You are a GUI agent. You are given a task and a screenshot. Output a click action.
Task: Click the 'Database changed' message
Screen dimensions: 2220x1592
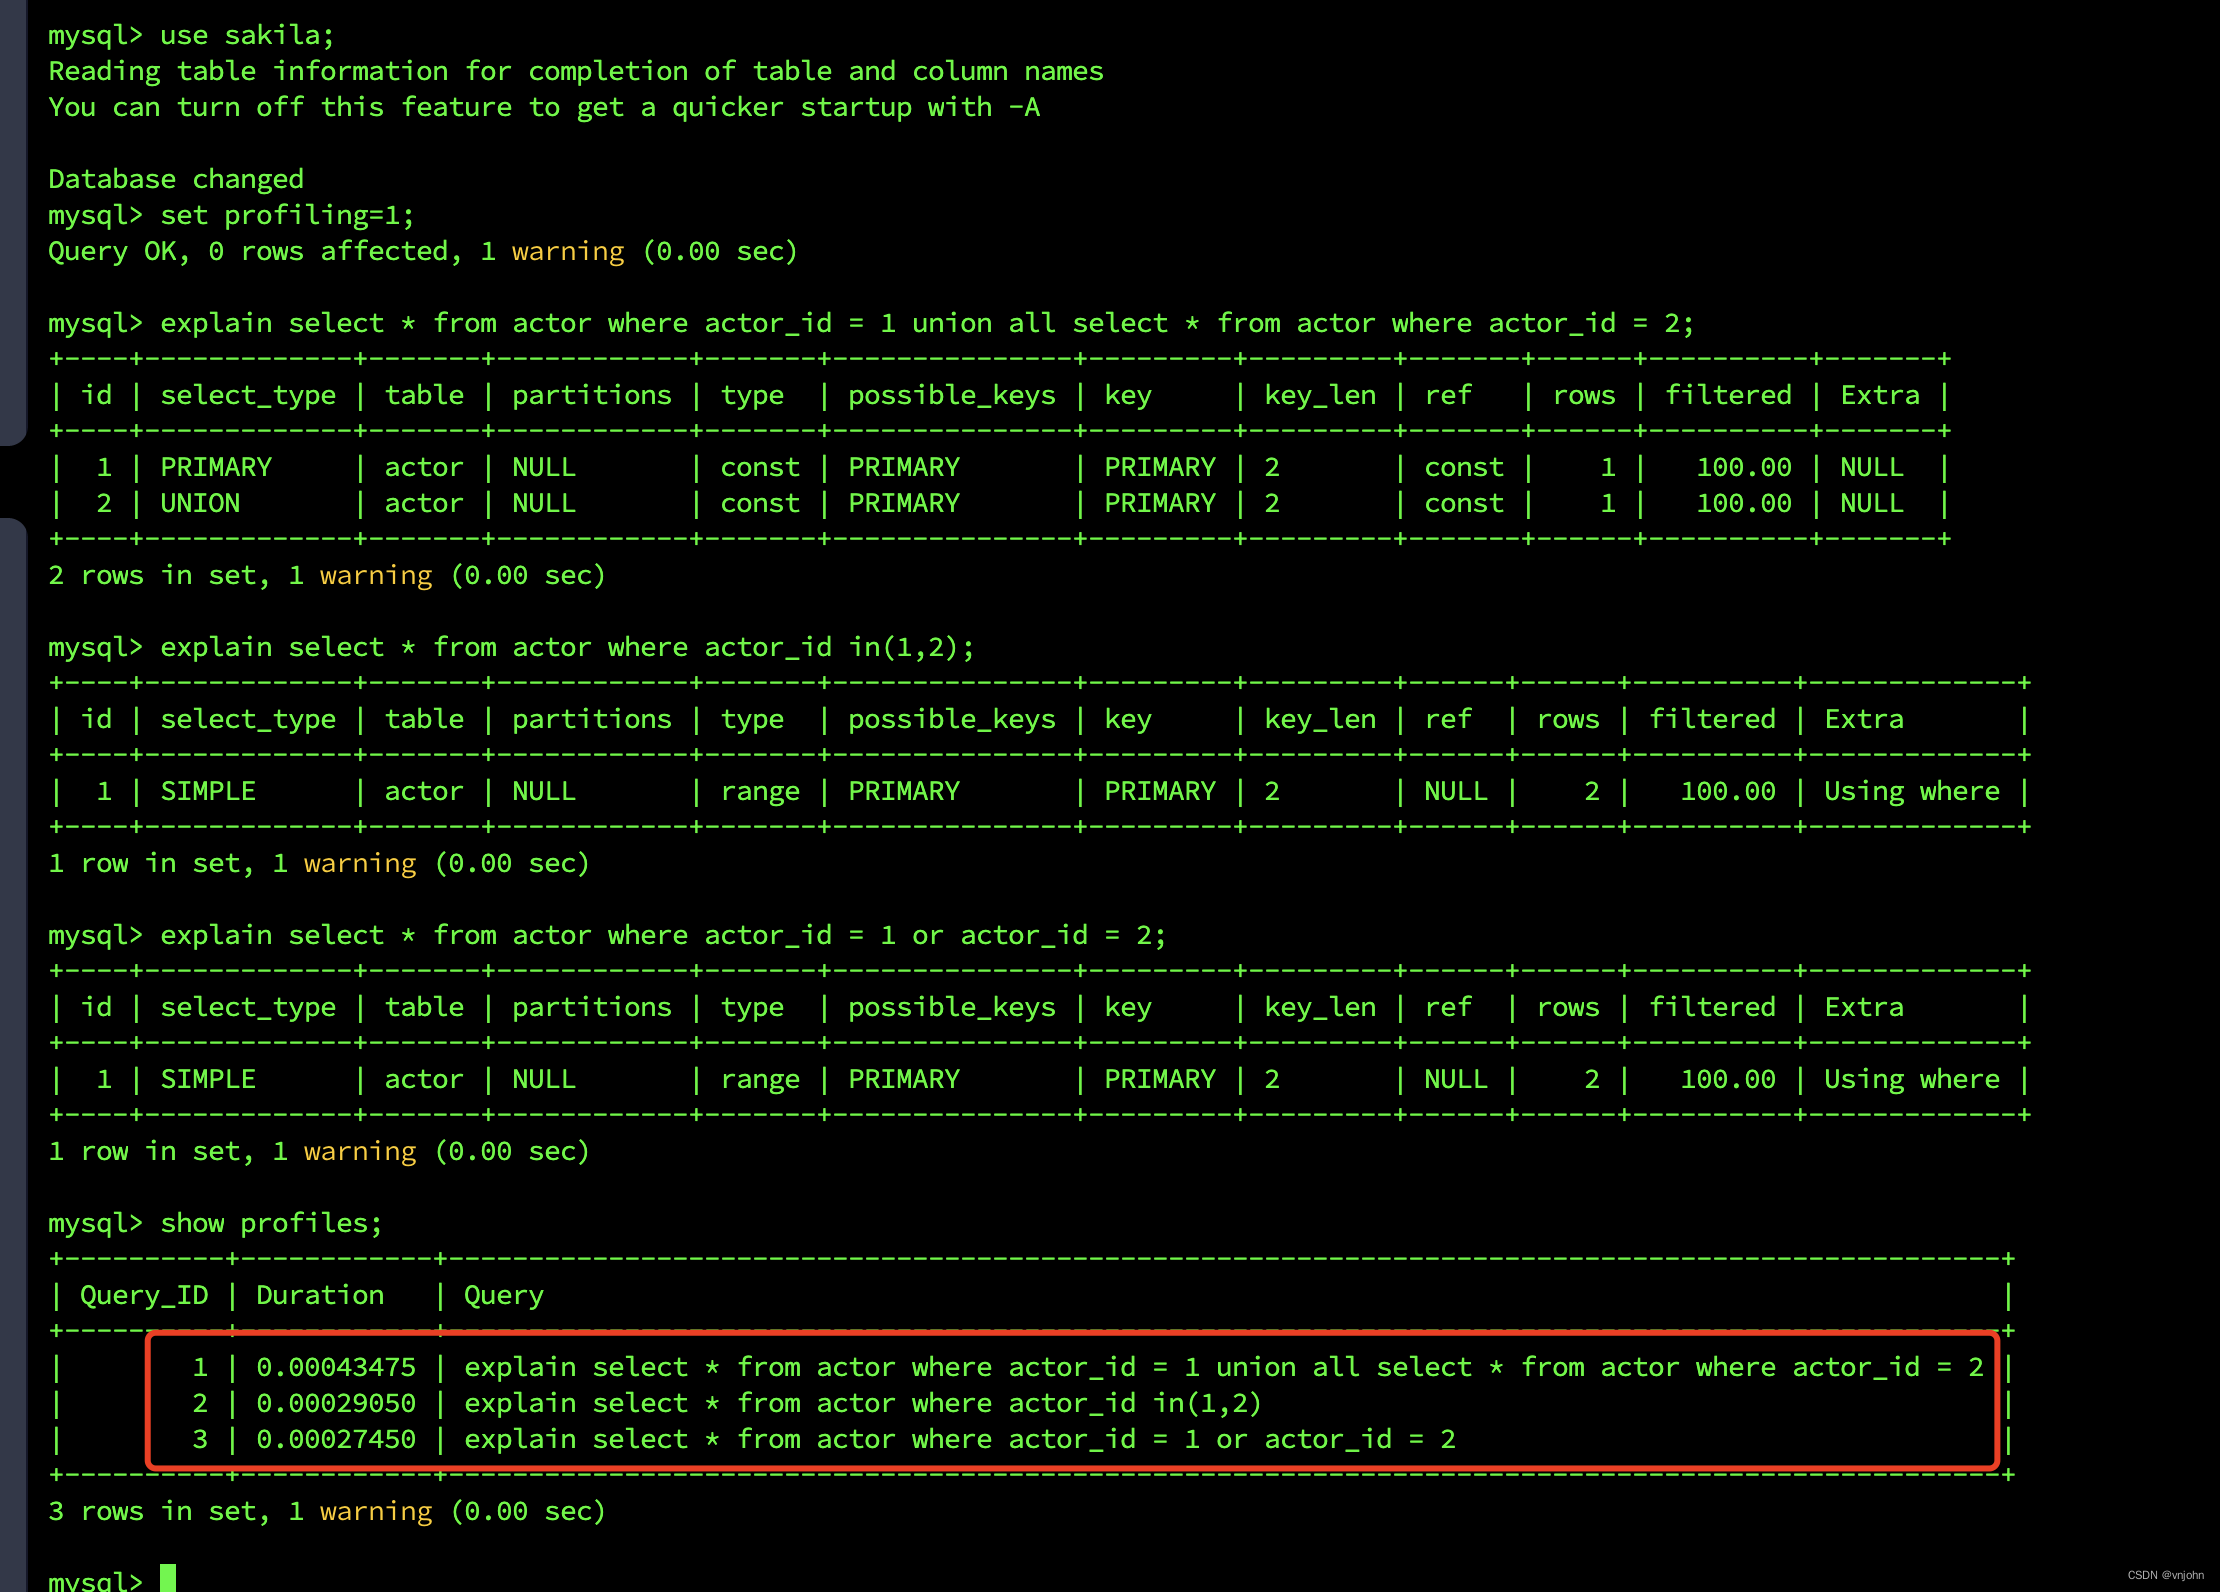pos(176,179)
